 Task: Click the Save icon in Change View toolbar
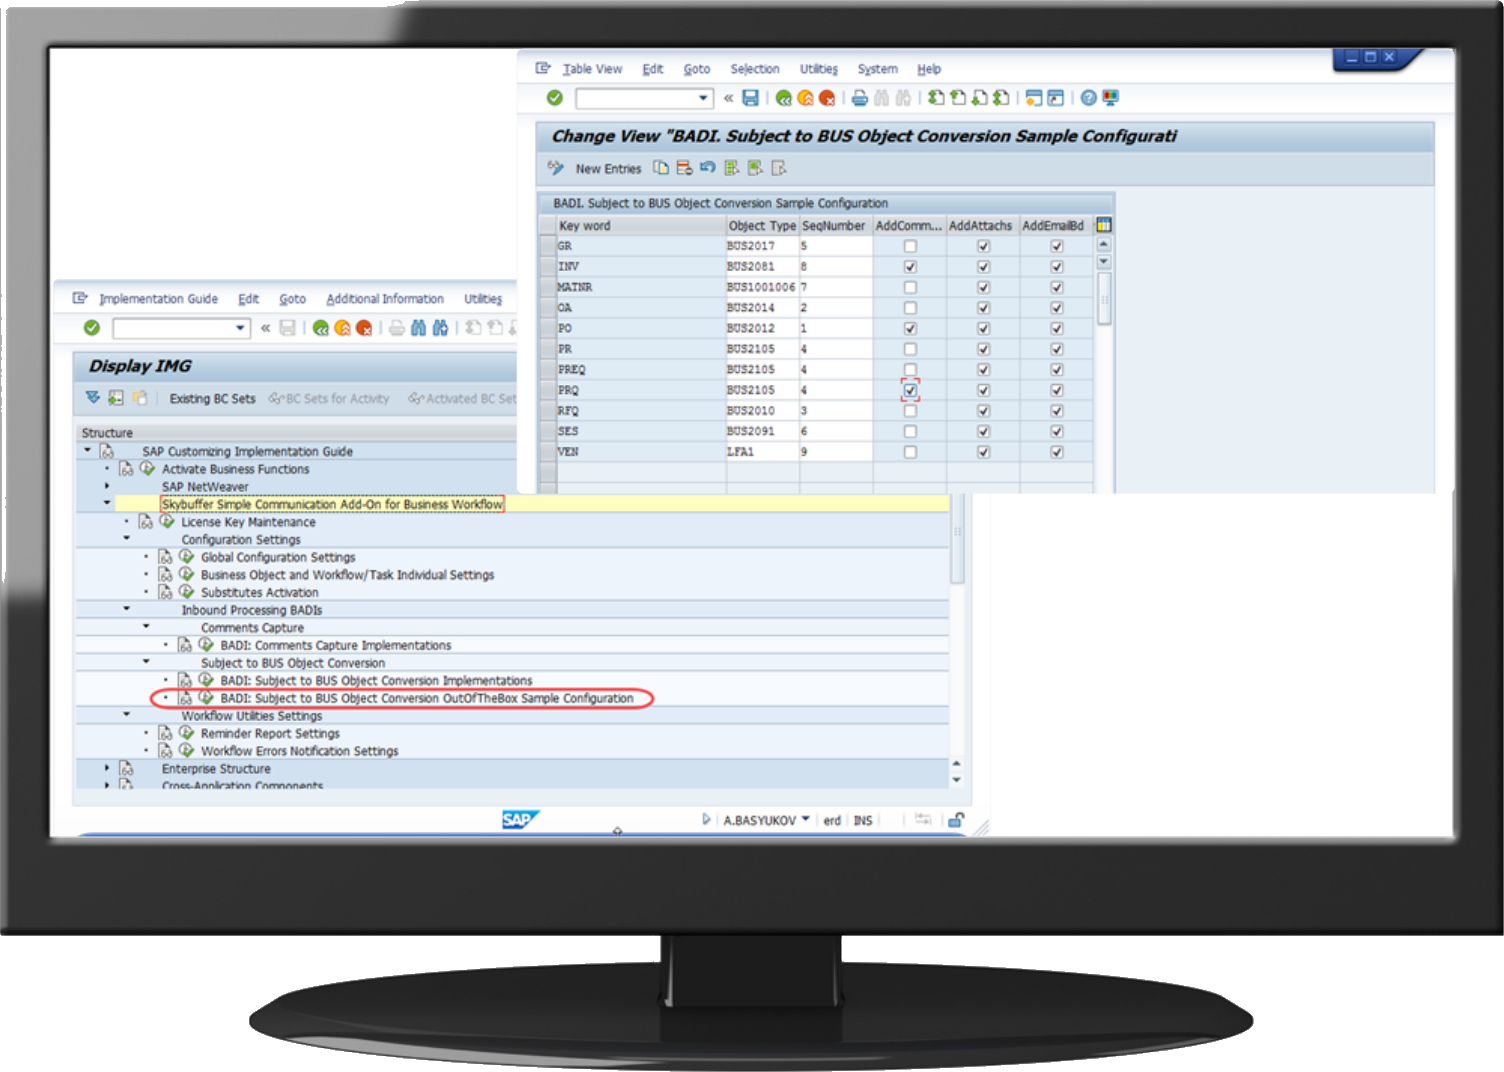(750, 98)
